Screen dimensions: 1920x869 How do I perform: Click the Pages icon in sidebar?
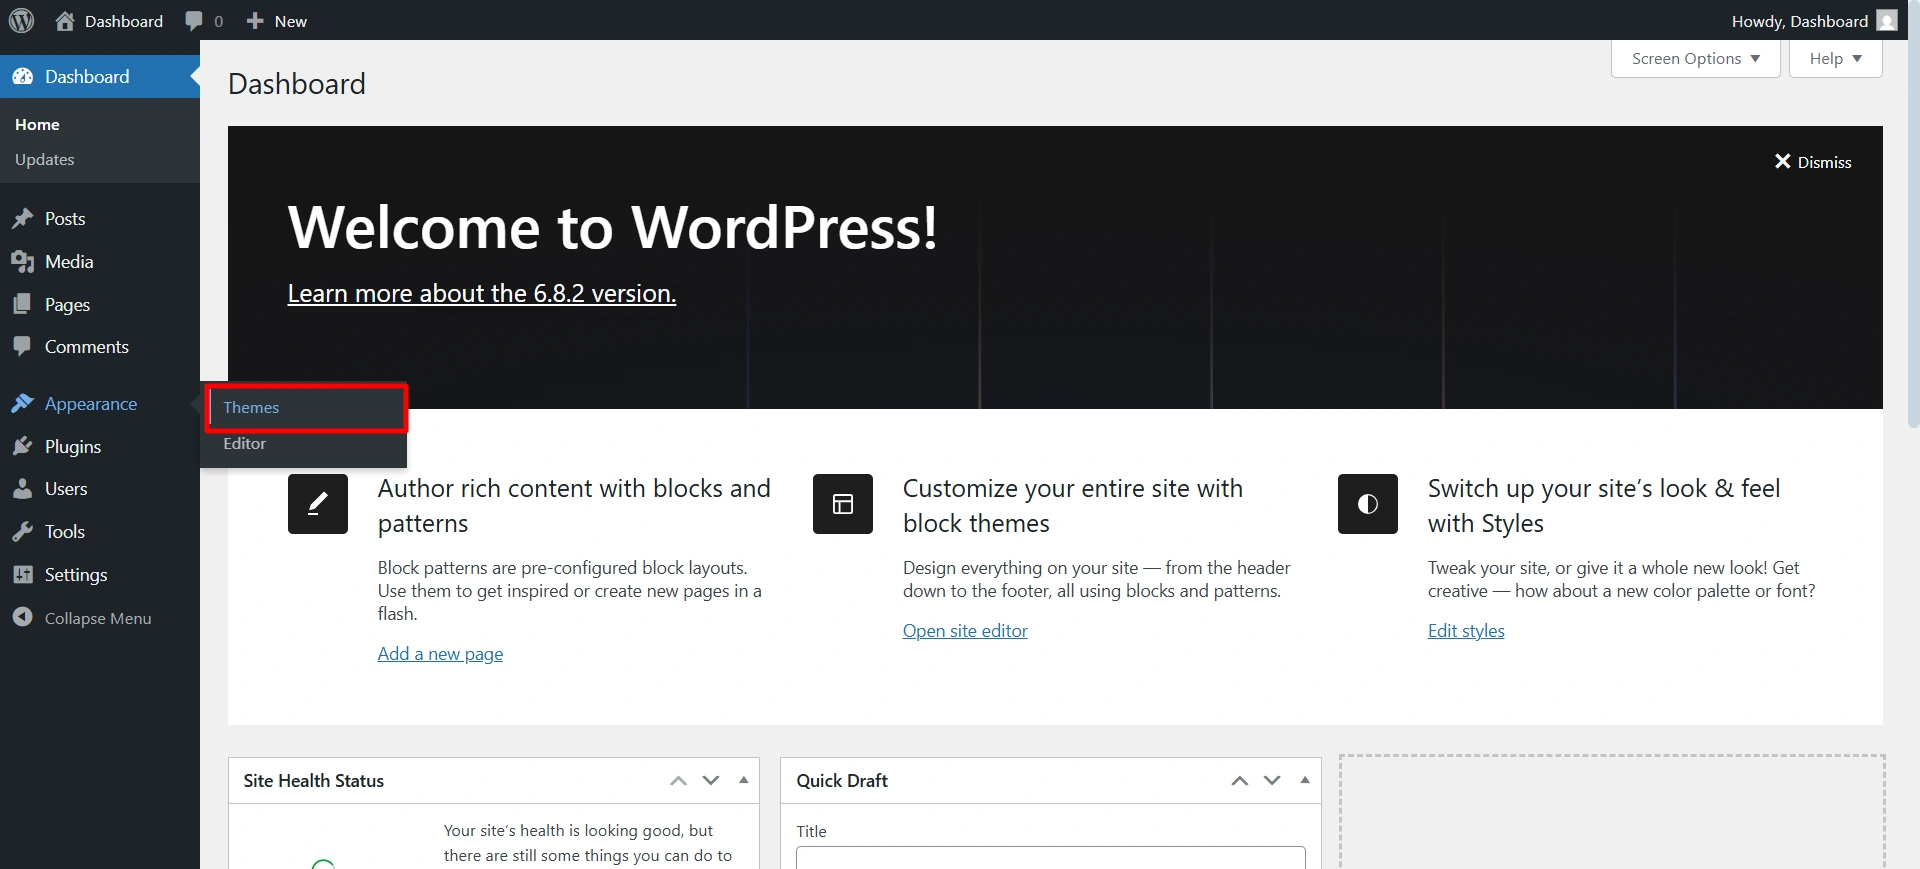click(x=22, y=304)
